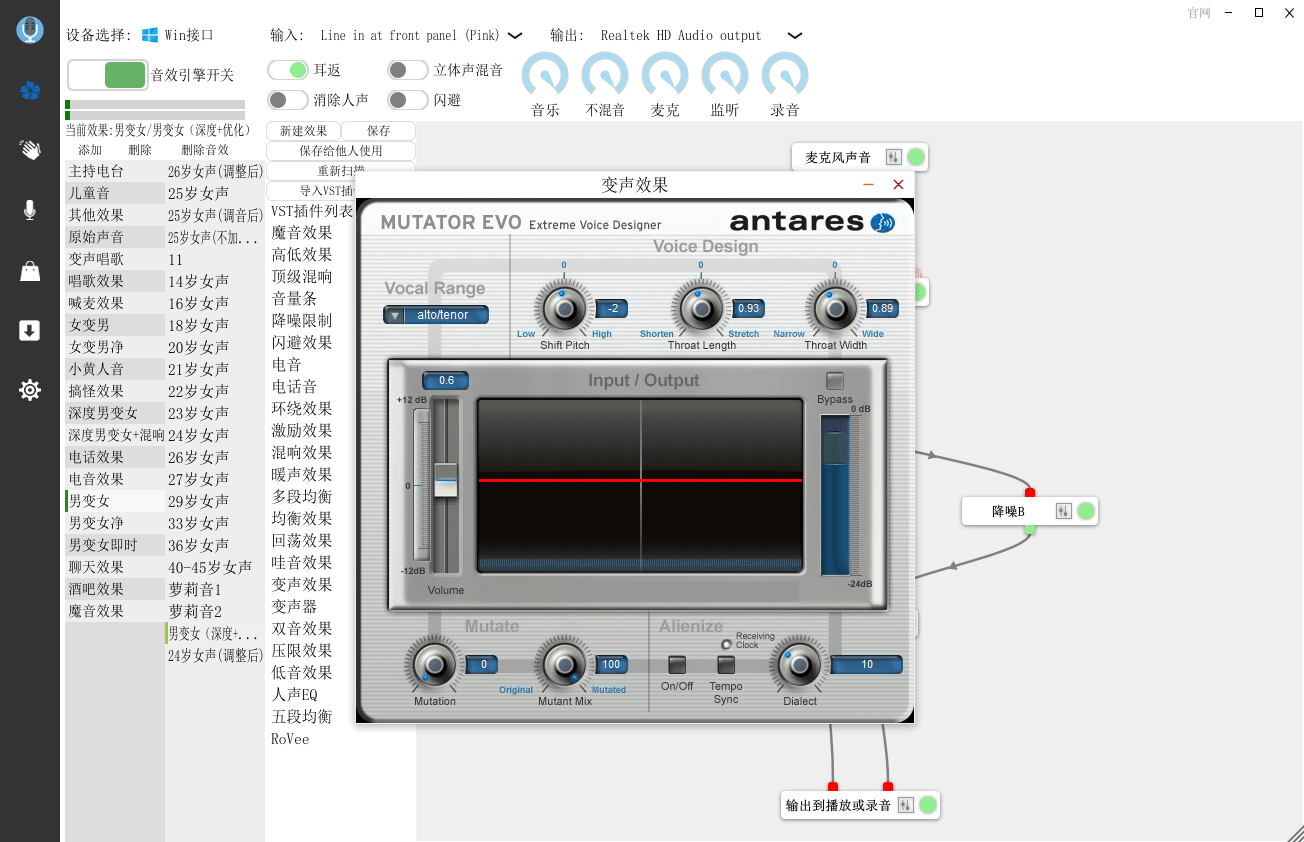
Task: Select 混响效果 in VST plugin list
Action: (302, 453)
